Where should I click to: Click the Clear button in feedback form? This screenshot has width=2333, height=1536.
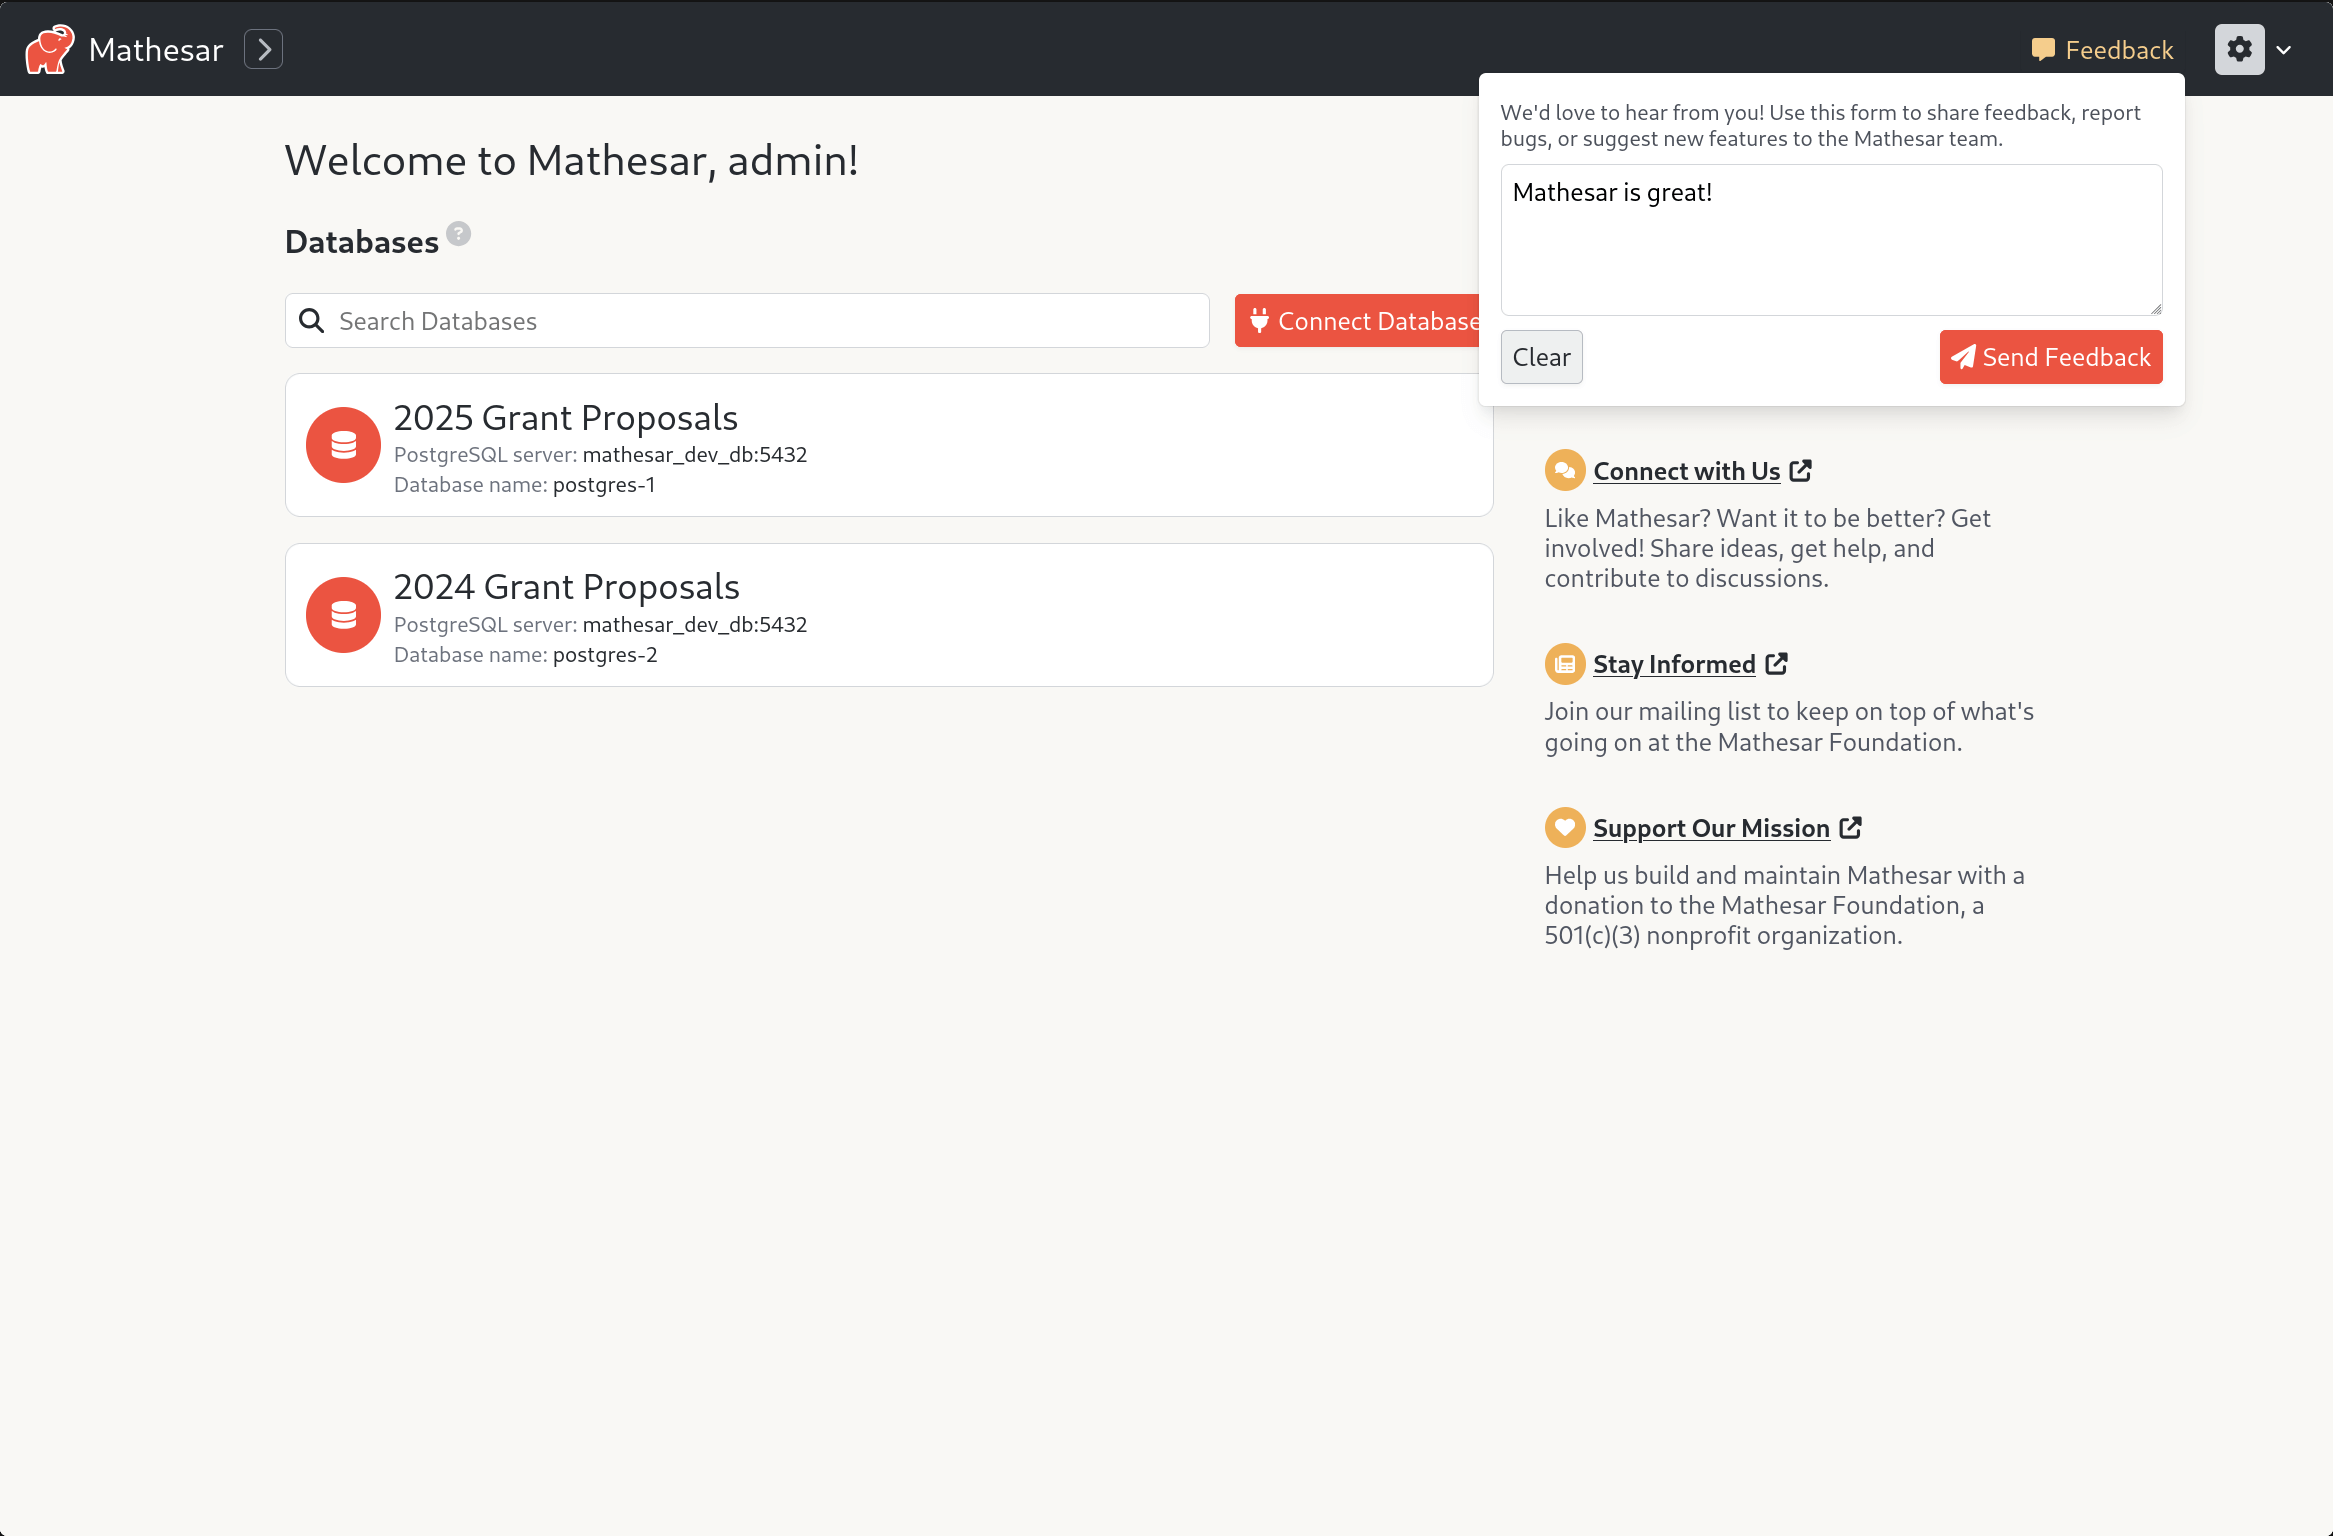1541,357
